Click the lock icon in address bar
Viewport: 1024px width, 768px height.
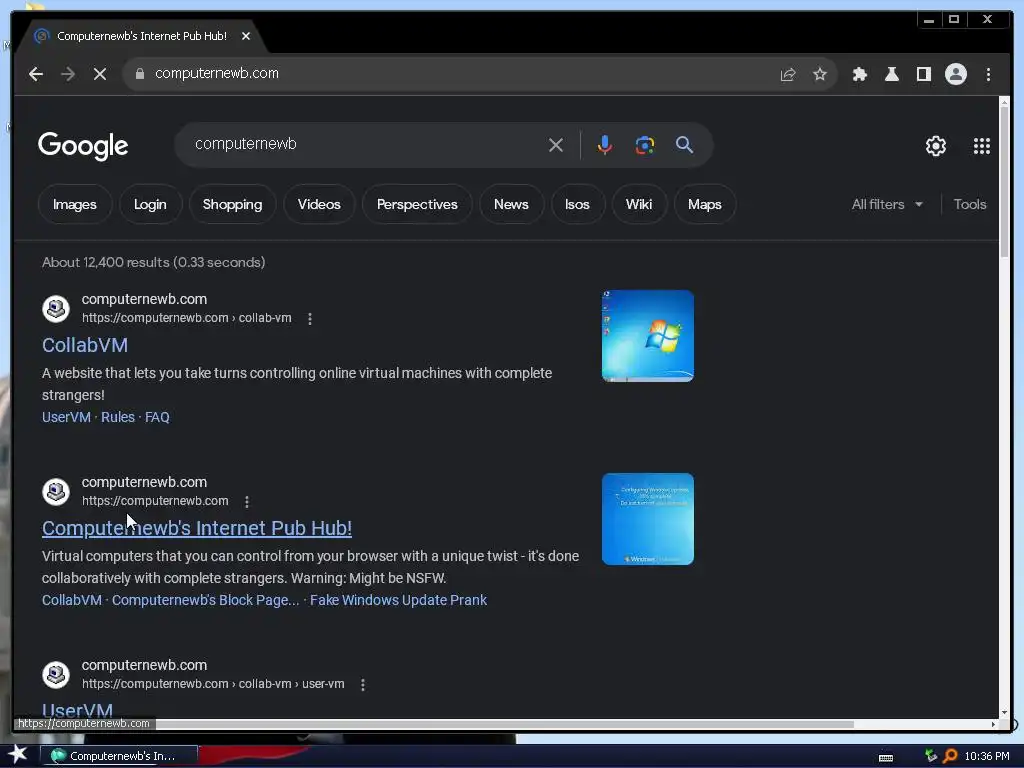tap(139, 74)
